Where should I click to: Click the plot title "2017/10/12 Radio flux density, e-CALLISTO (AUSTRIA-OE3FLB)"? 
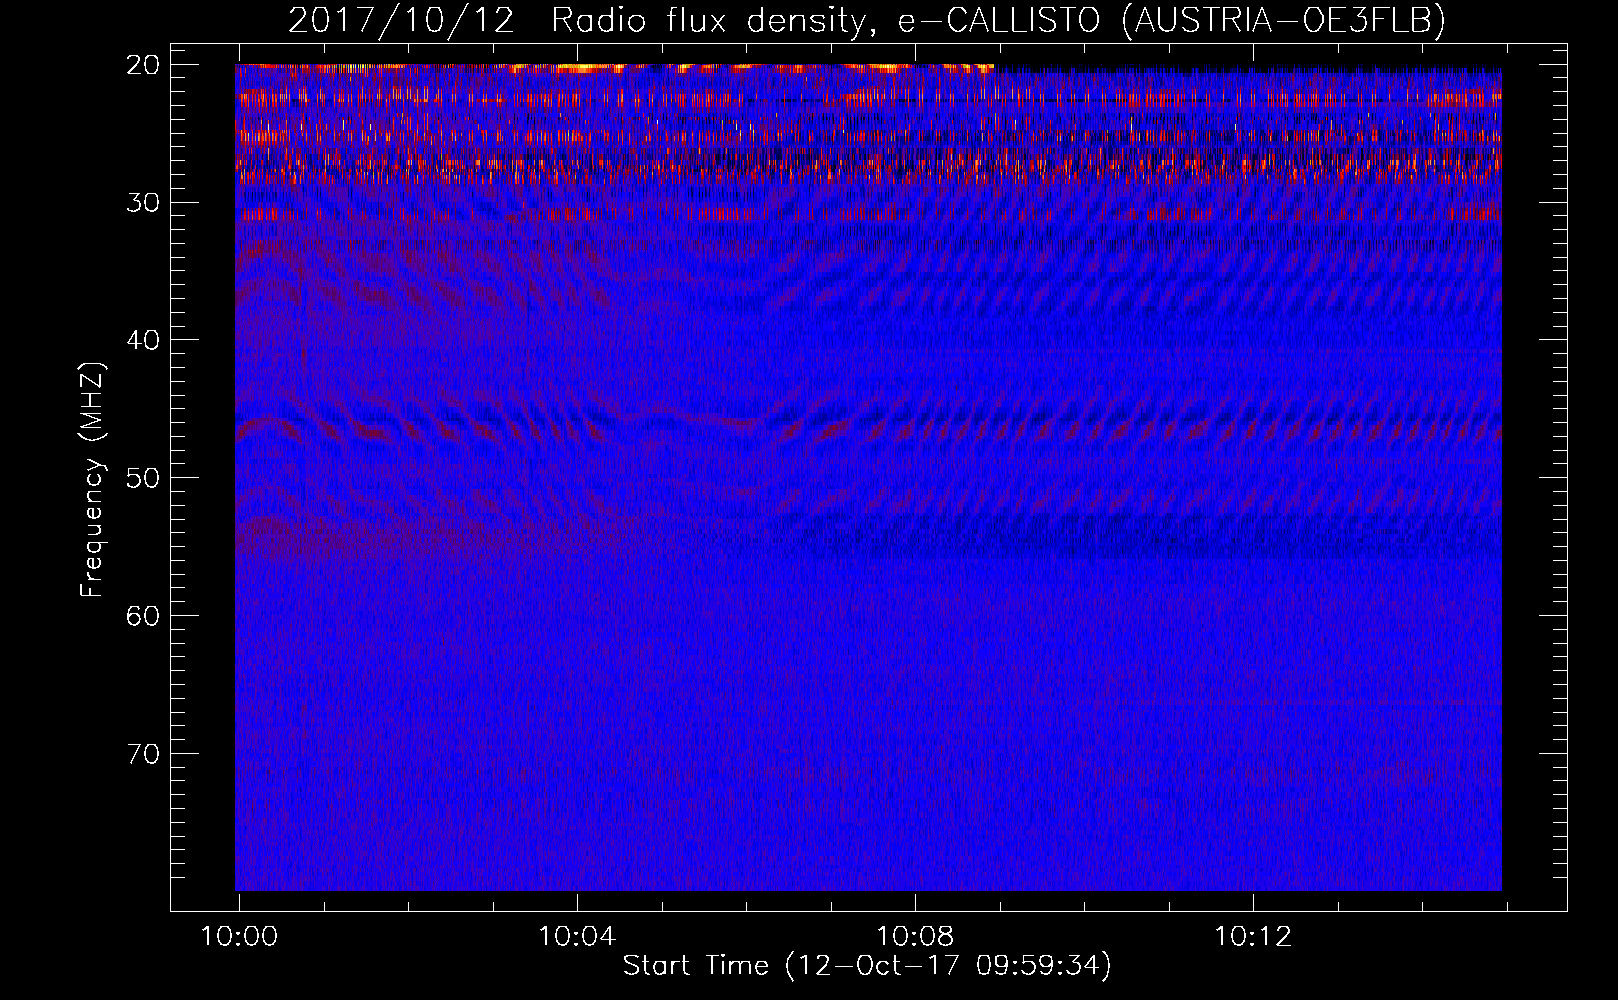[x=867, y=20]
